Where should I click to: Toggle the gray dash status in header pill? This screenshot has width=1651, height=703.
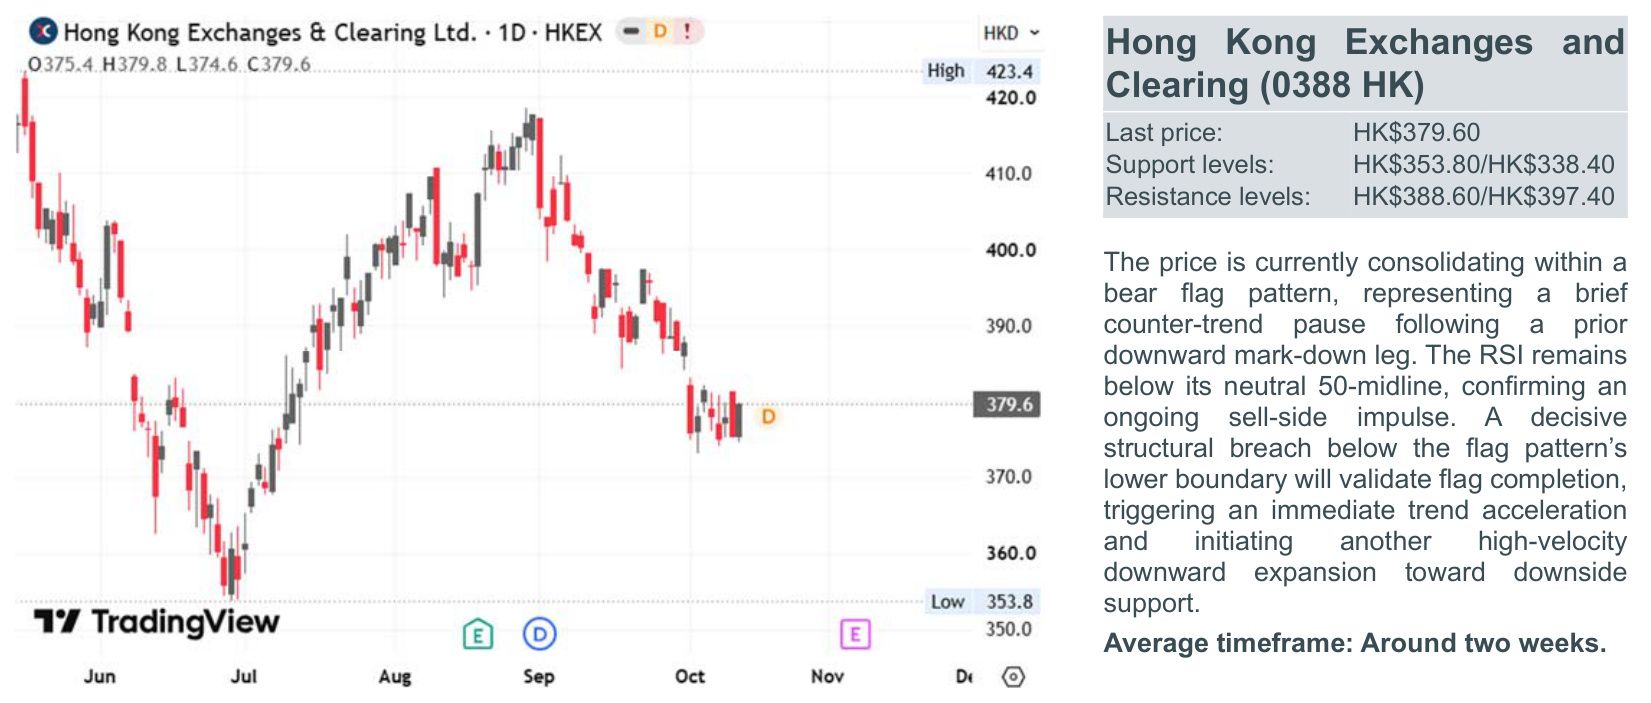[631, 32]
